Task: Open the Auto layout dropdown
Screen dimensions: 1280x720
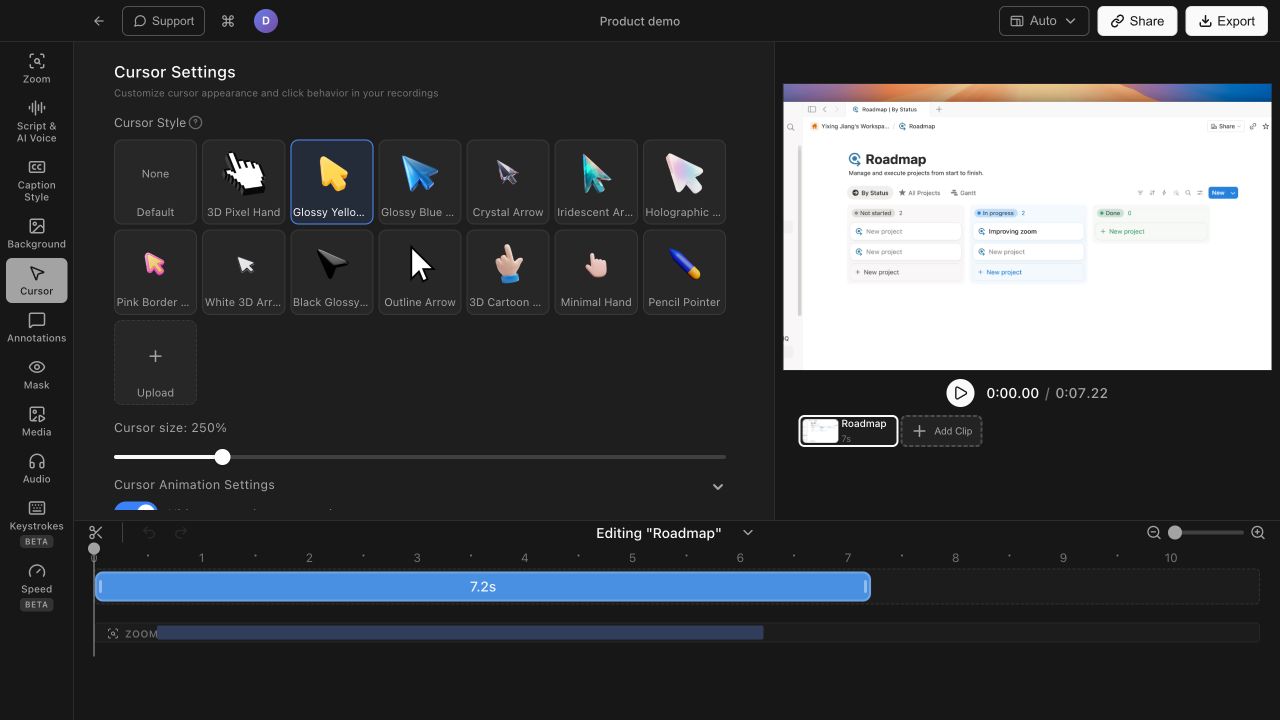Action: 1044,21
